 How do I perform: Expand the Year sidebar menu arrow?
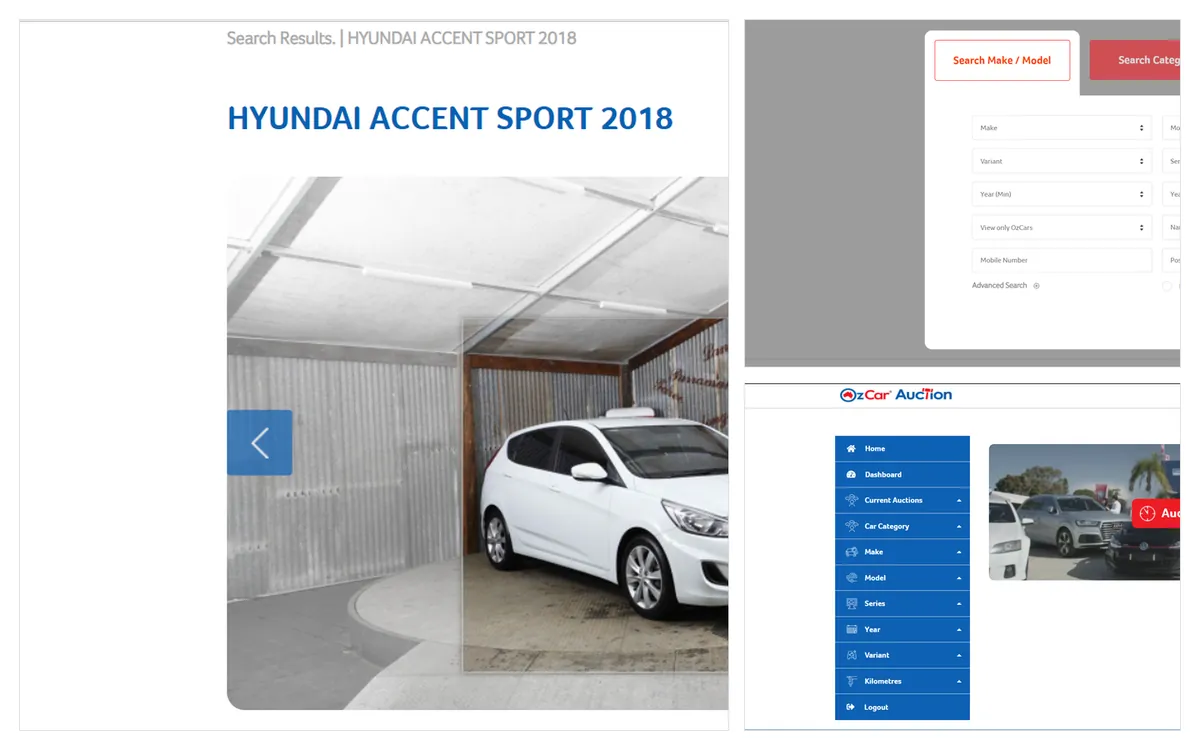pos(959,630)
